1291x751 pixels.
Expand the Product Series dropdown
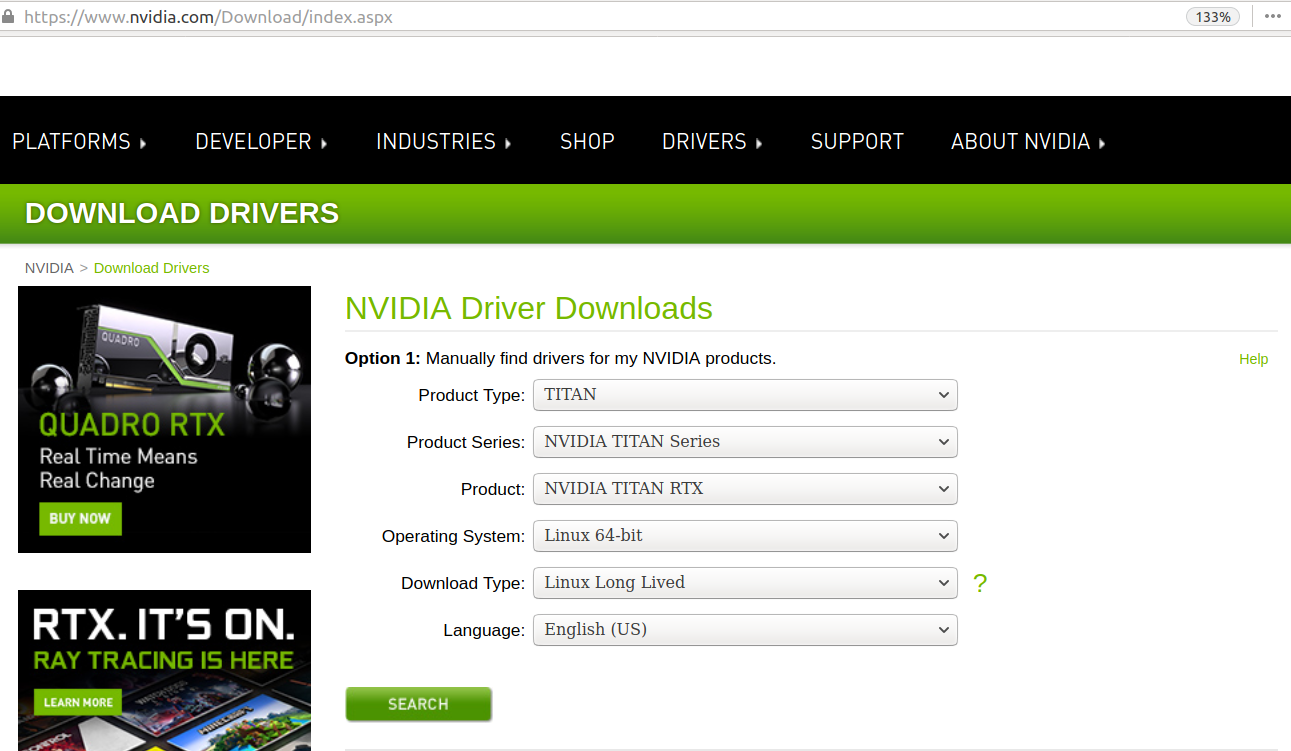pyautogui.click(x=745, y=442)
